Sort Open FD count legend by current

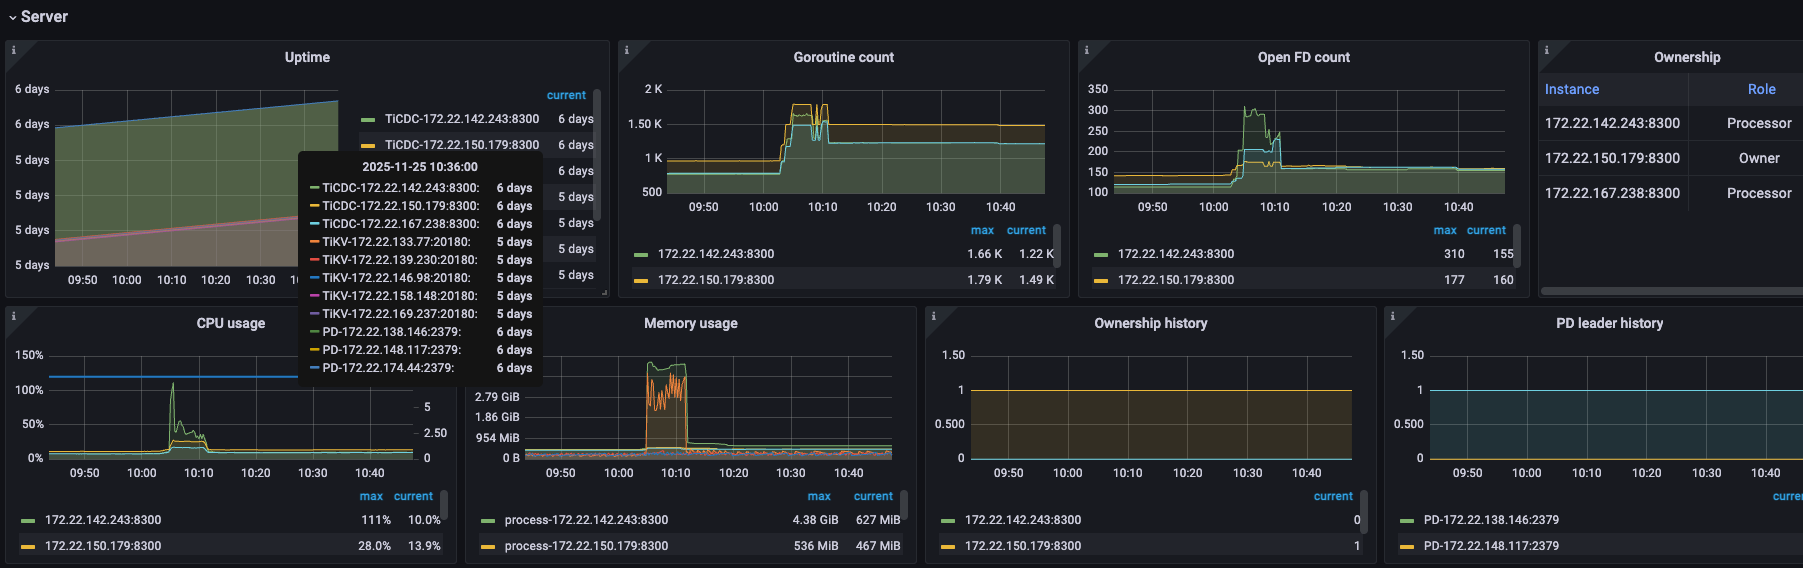click(x=1486, y=231)
